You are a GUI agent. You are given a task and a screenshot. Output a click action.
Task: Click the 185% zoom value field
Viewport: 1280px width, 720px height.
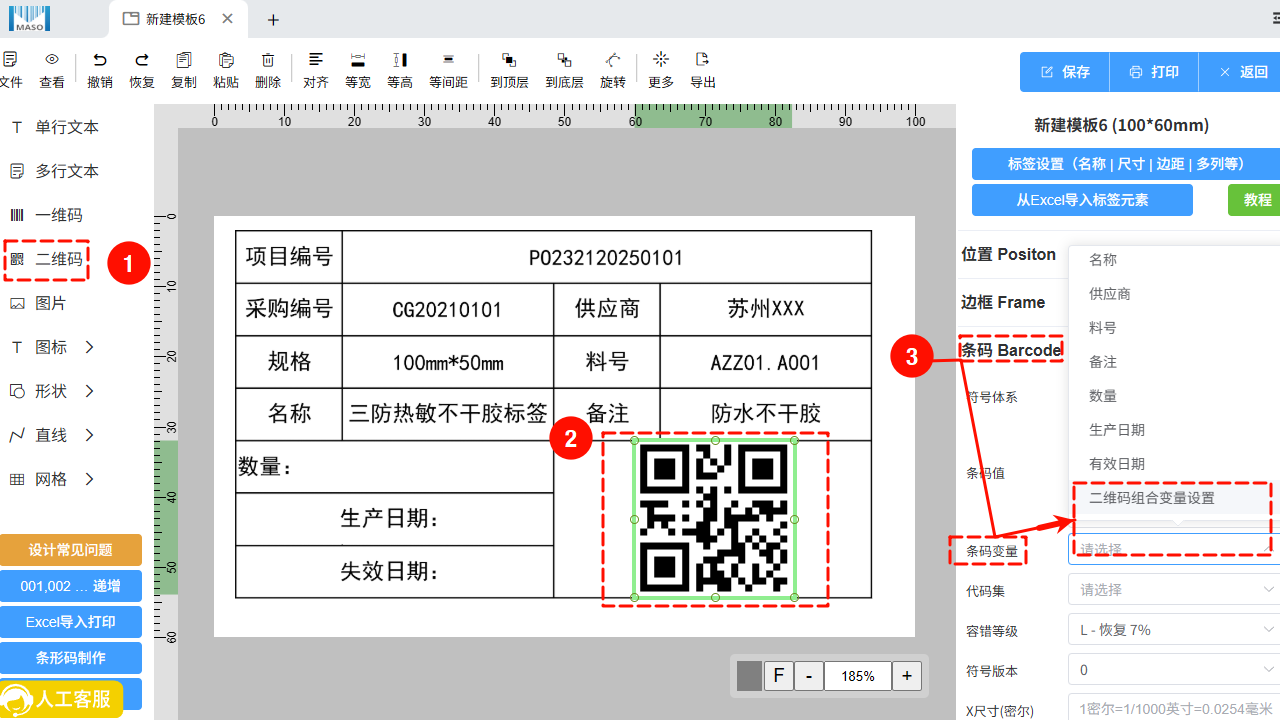[858, 676]
